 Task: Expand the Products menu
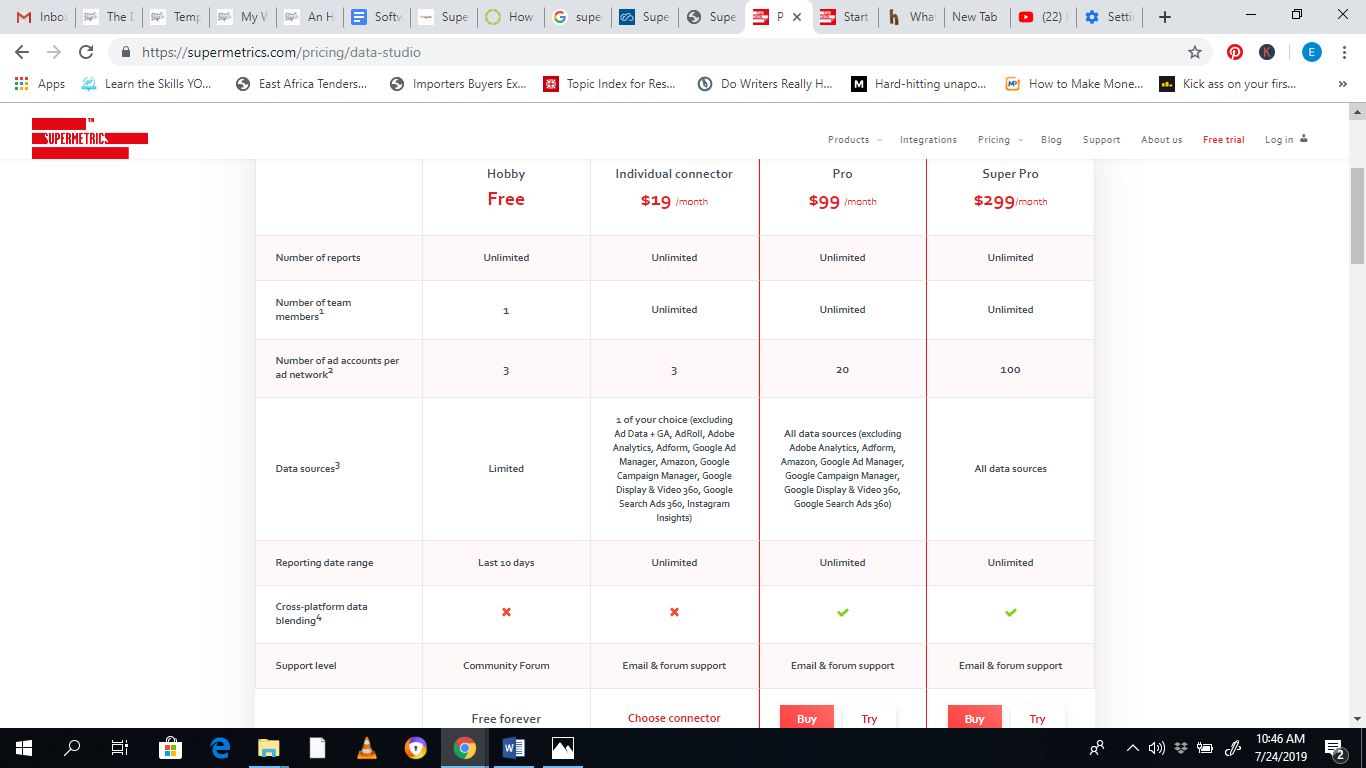click(855, 140)
